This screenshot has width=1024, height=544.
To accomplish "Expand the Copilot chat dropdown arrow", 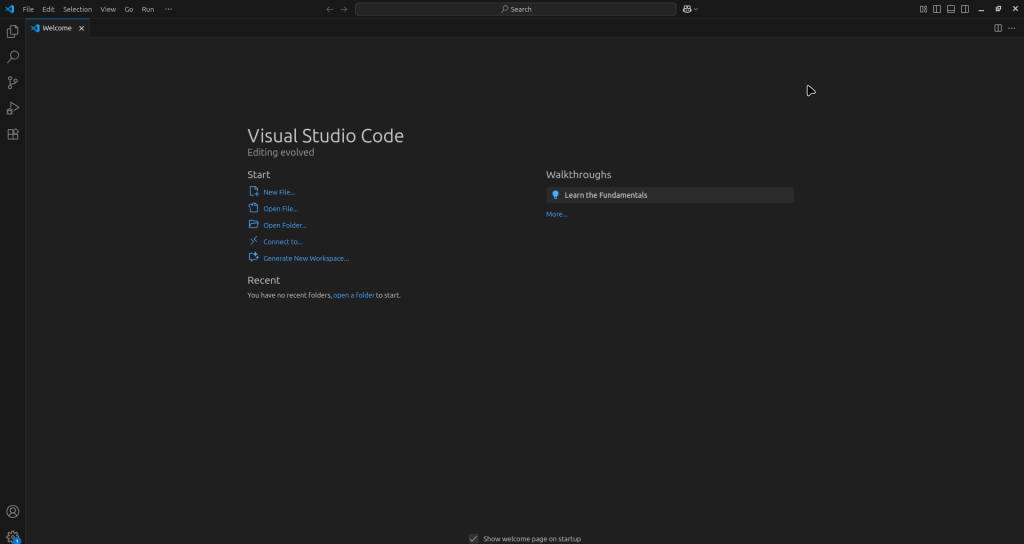I will click(696, 9).
